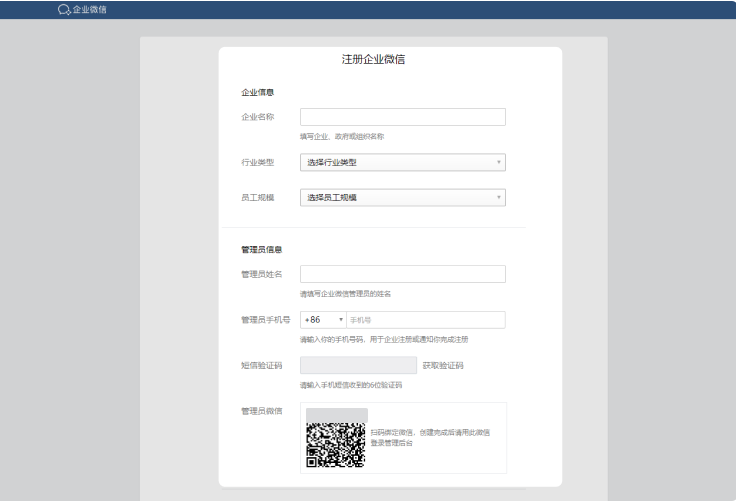
Task: Click the 短信验证码 code input box
Action: click(358, 365)
